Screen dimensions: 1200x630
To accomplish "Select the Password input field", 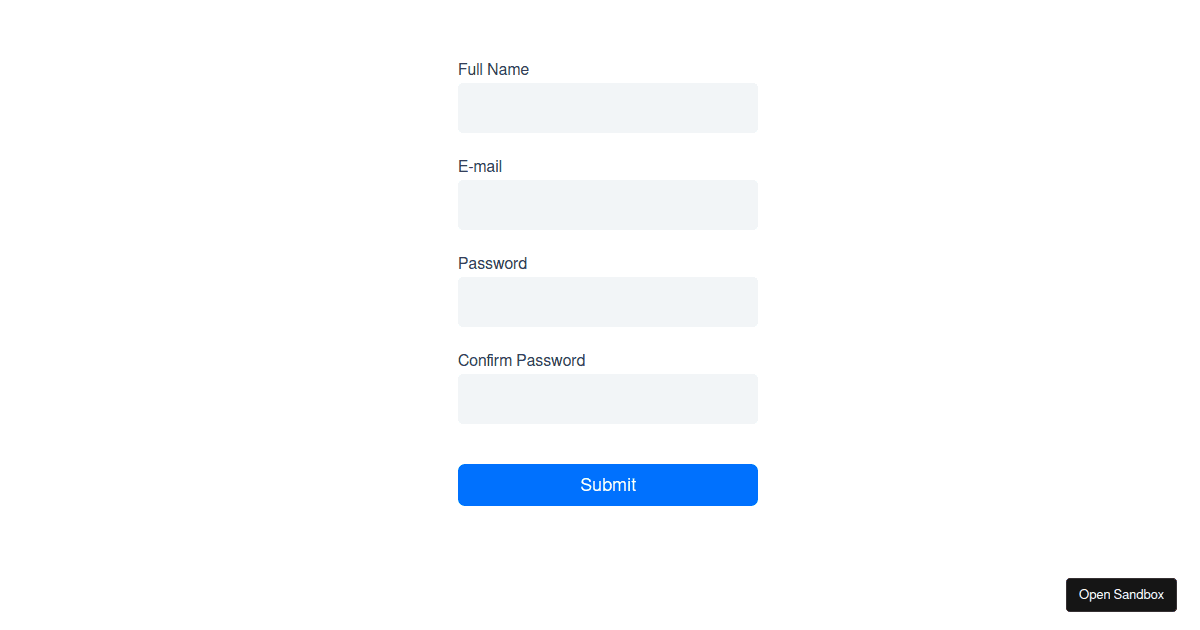I will point(607,302).
